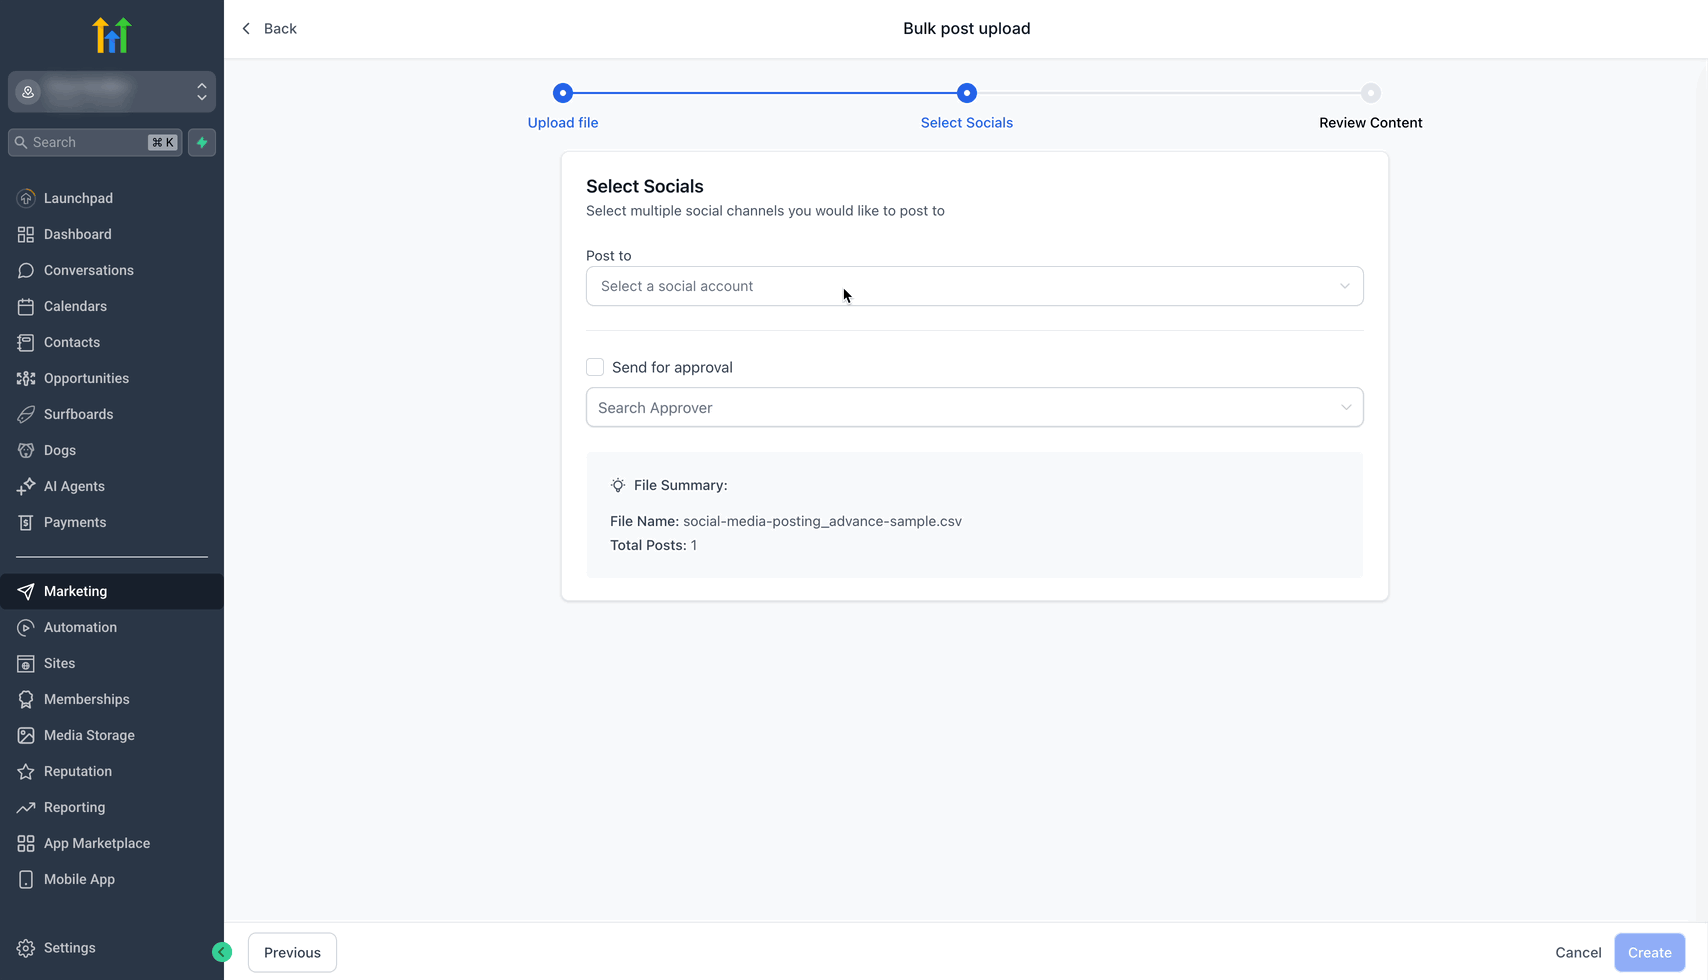Click the lightning bolt quick actions icon
This screenshot has height=980, width=1708.
pos(202,142)
